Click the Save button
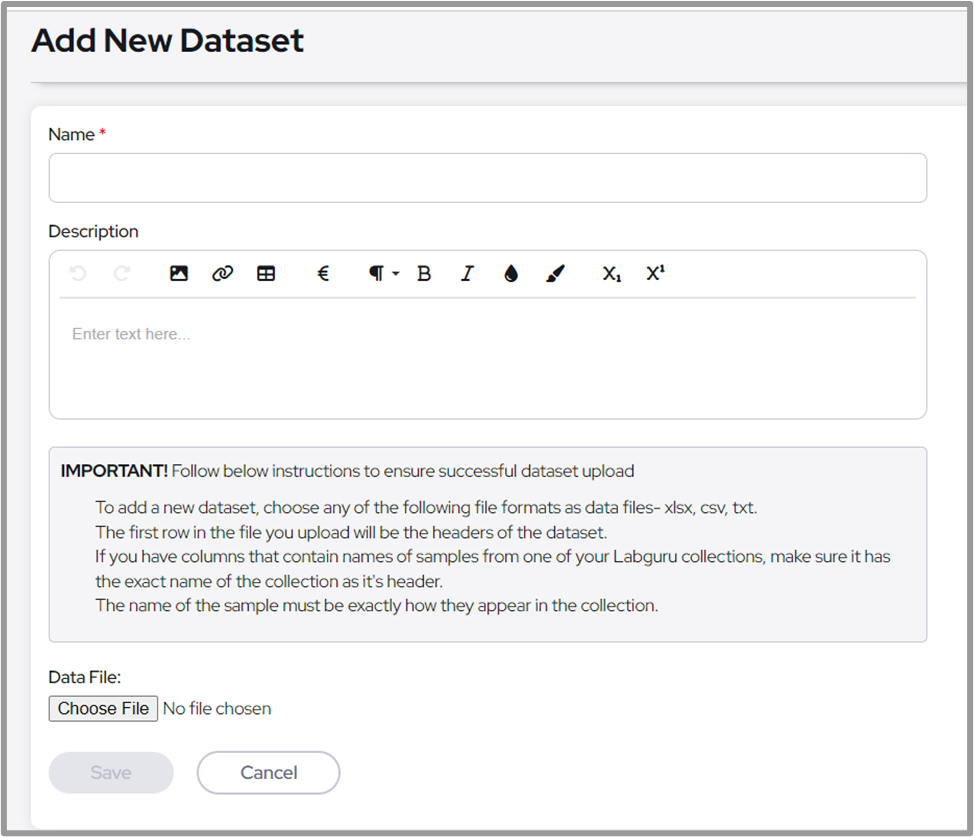Viewport: 974px width, 837px height. (x=111, y=772)
